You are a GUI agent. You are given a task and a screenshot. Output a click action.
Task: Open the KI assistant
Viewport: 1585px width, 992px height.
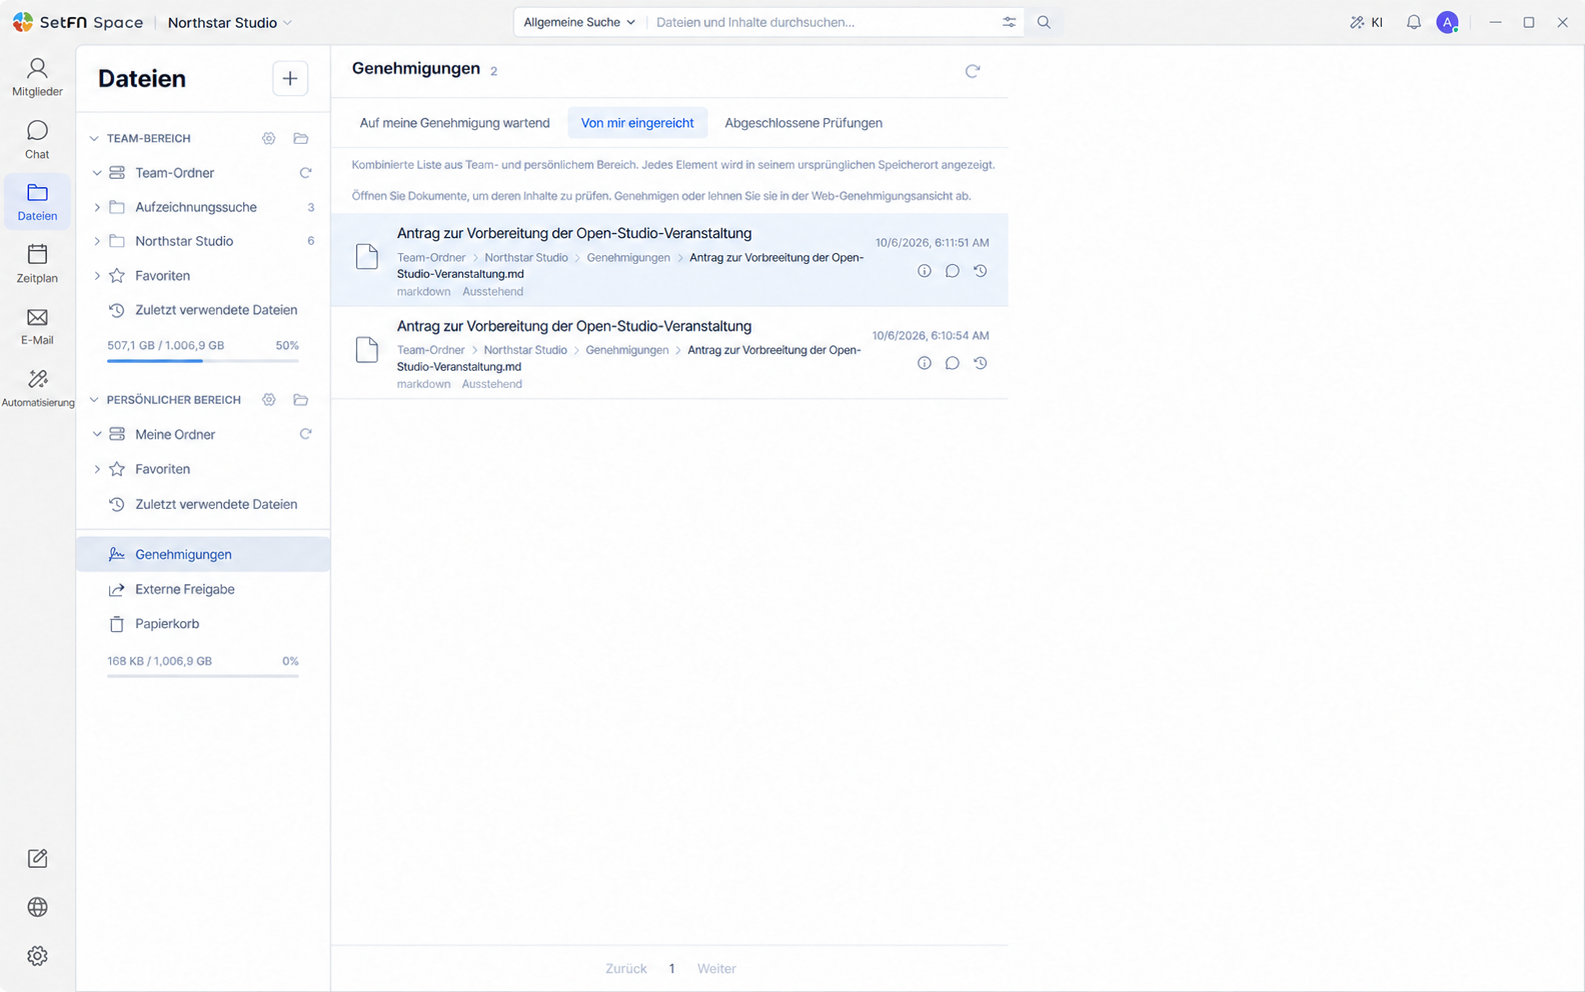1366,22
